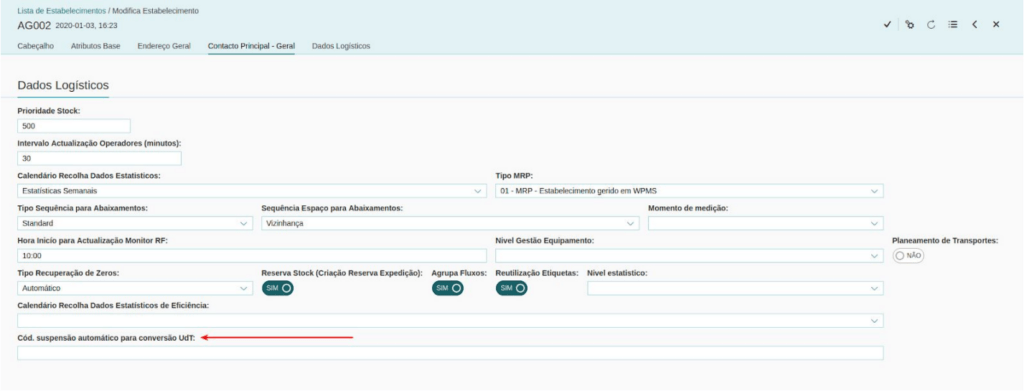This screenshot has height=391, width=1024.
Task: Open the Dados Logísticos tab
Action: (x=341, y=46)
